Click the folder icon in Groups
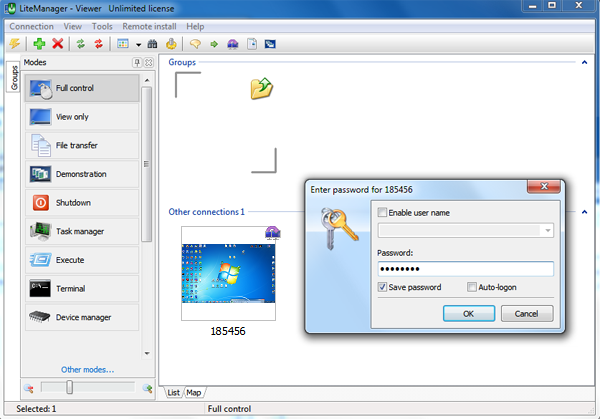This screenshot has height=419, width=600. point(262,88)
